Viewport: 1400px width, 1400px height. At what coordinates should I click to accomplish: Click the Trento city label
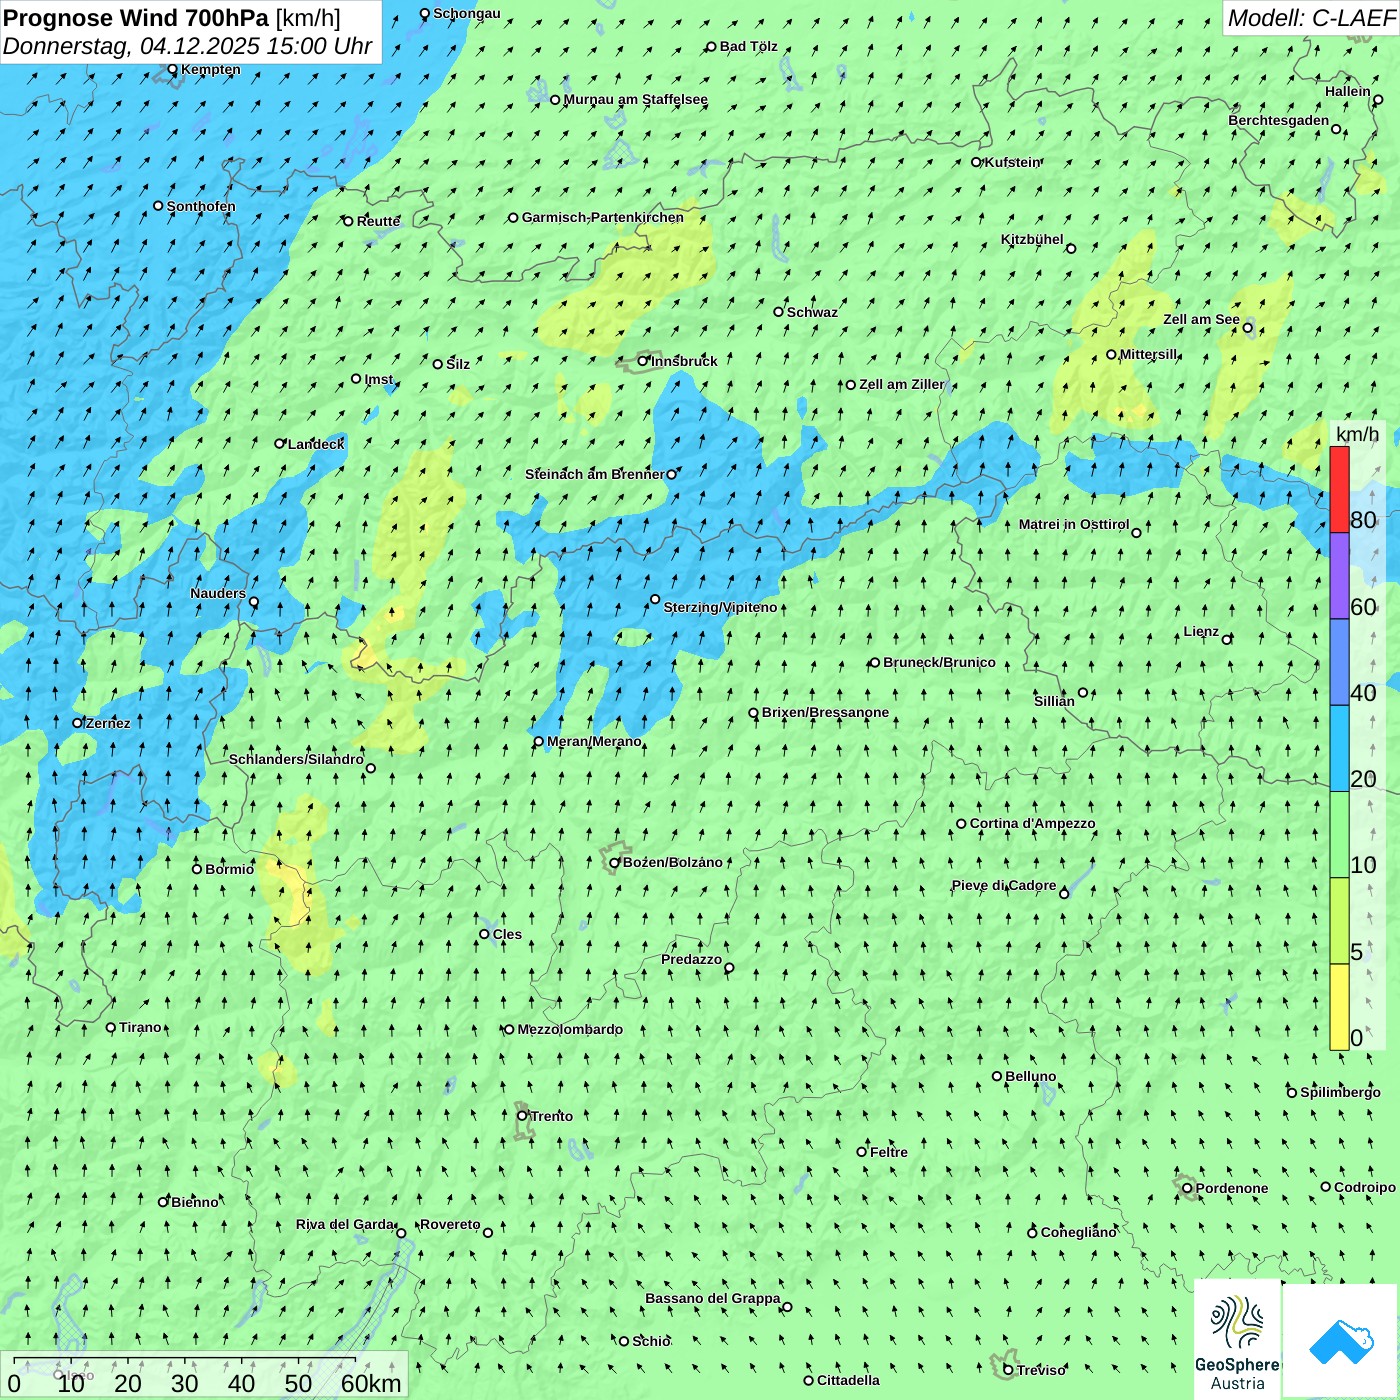coord(552,1116)
